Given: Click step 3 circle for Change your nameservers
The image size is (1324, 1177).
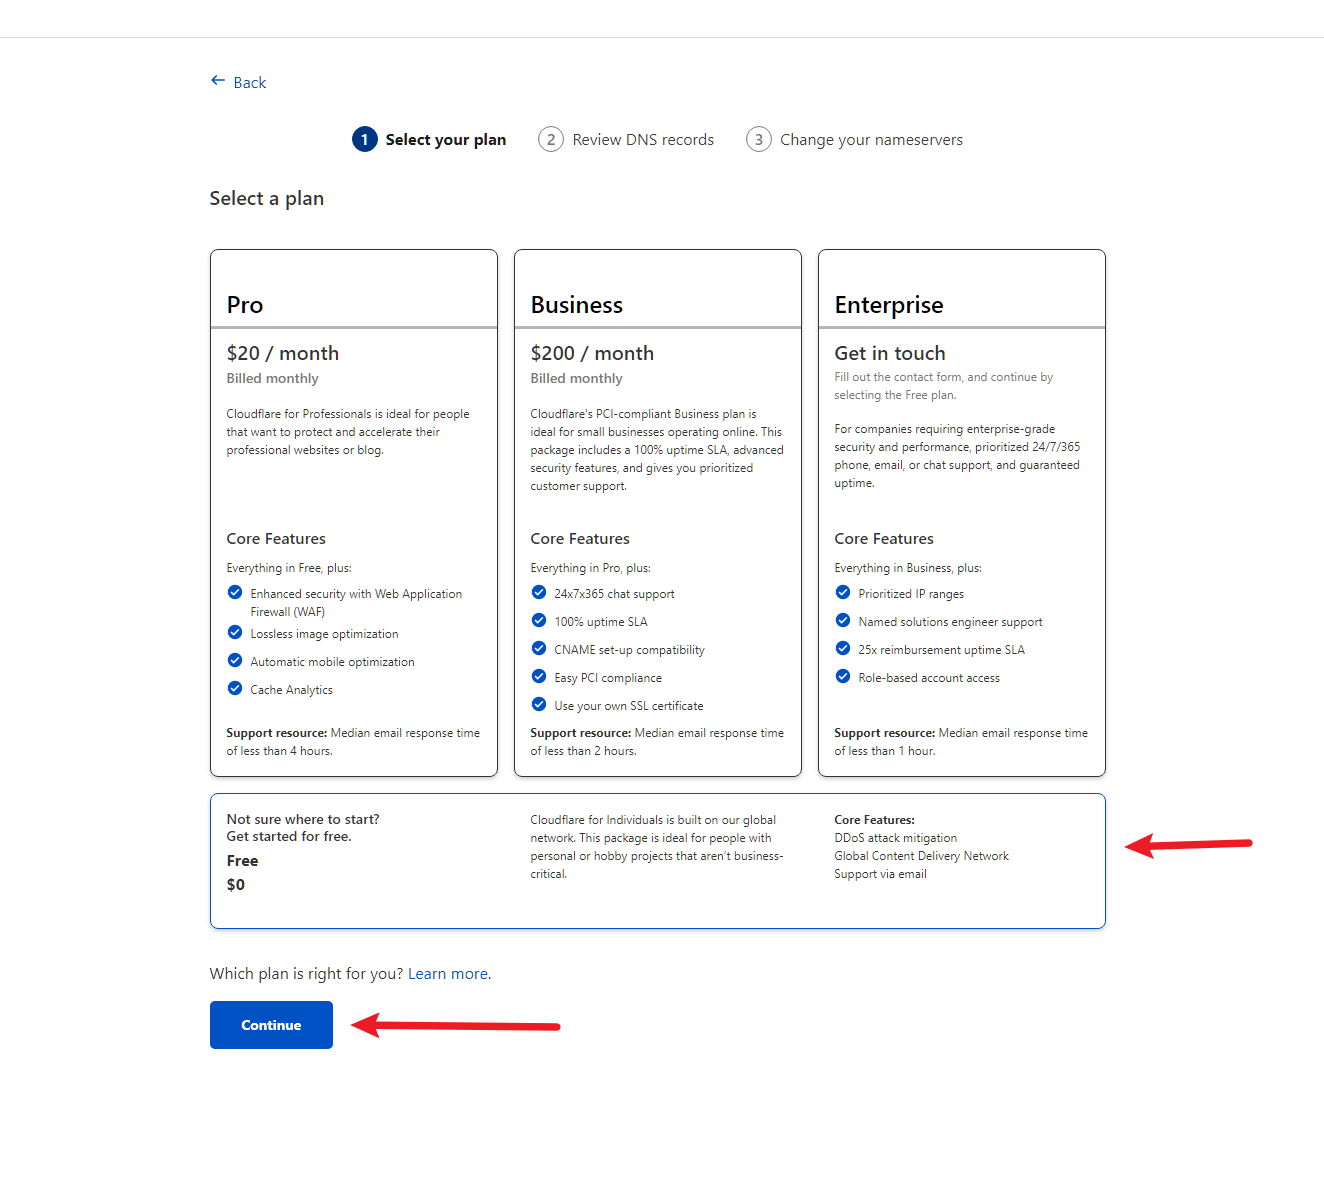Looking at the screenshot, I should [x=759, y=140].
